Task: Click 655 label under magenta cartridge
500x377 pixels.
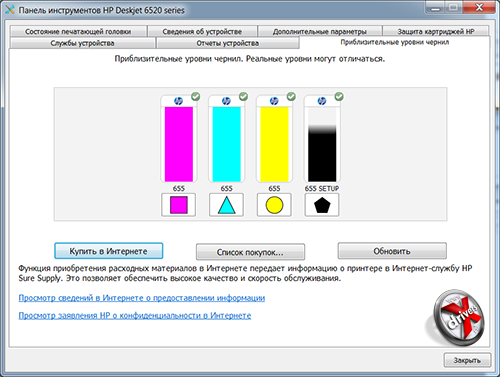Action: pos(179,189)
